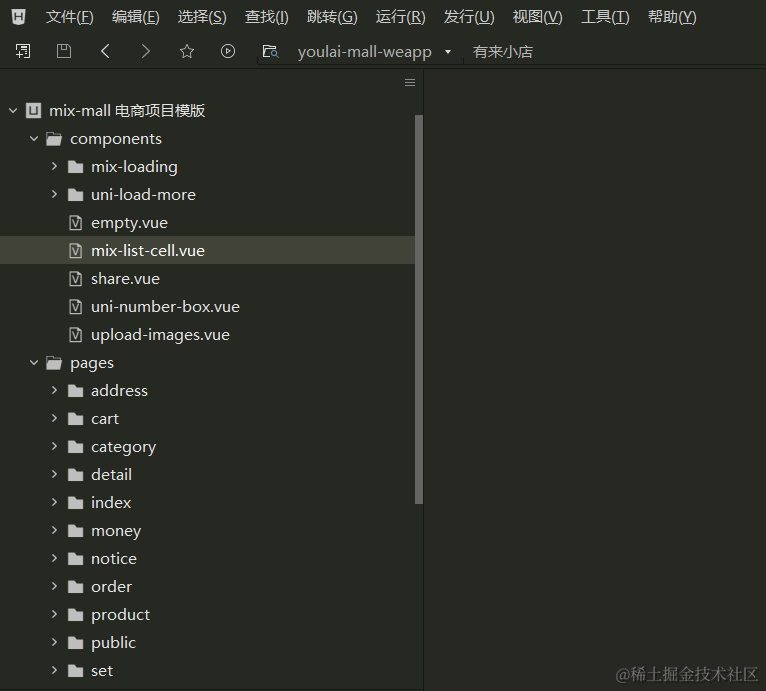Click the uni-app project icon beside mix-mall

33,110
